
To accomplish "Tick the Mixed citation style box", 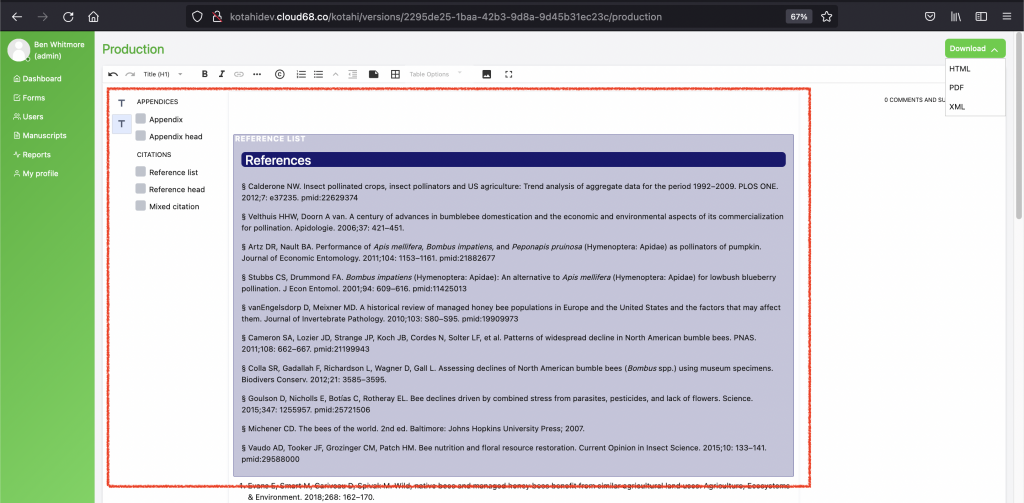I will tap(140, 205).
